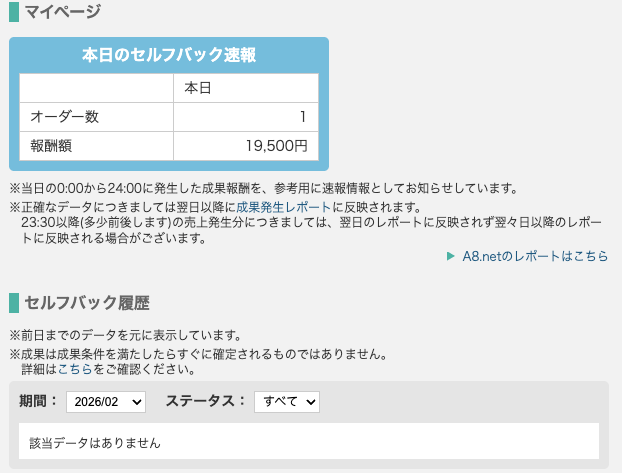
Task: Open the 期間 dropdown showing 2026/02
Action: (106, 401)
